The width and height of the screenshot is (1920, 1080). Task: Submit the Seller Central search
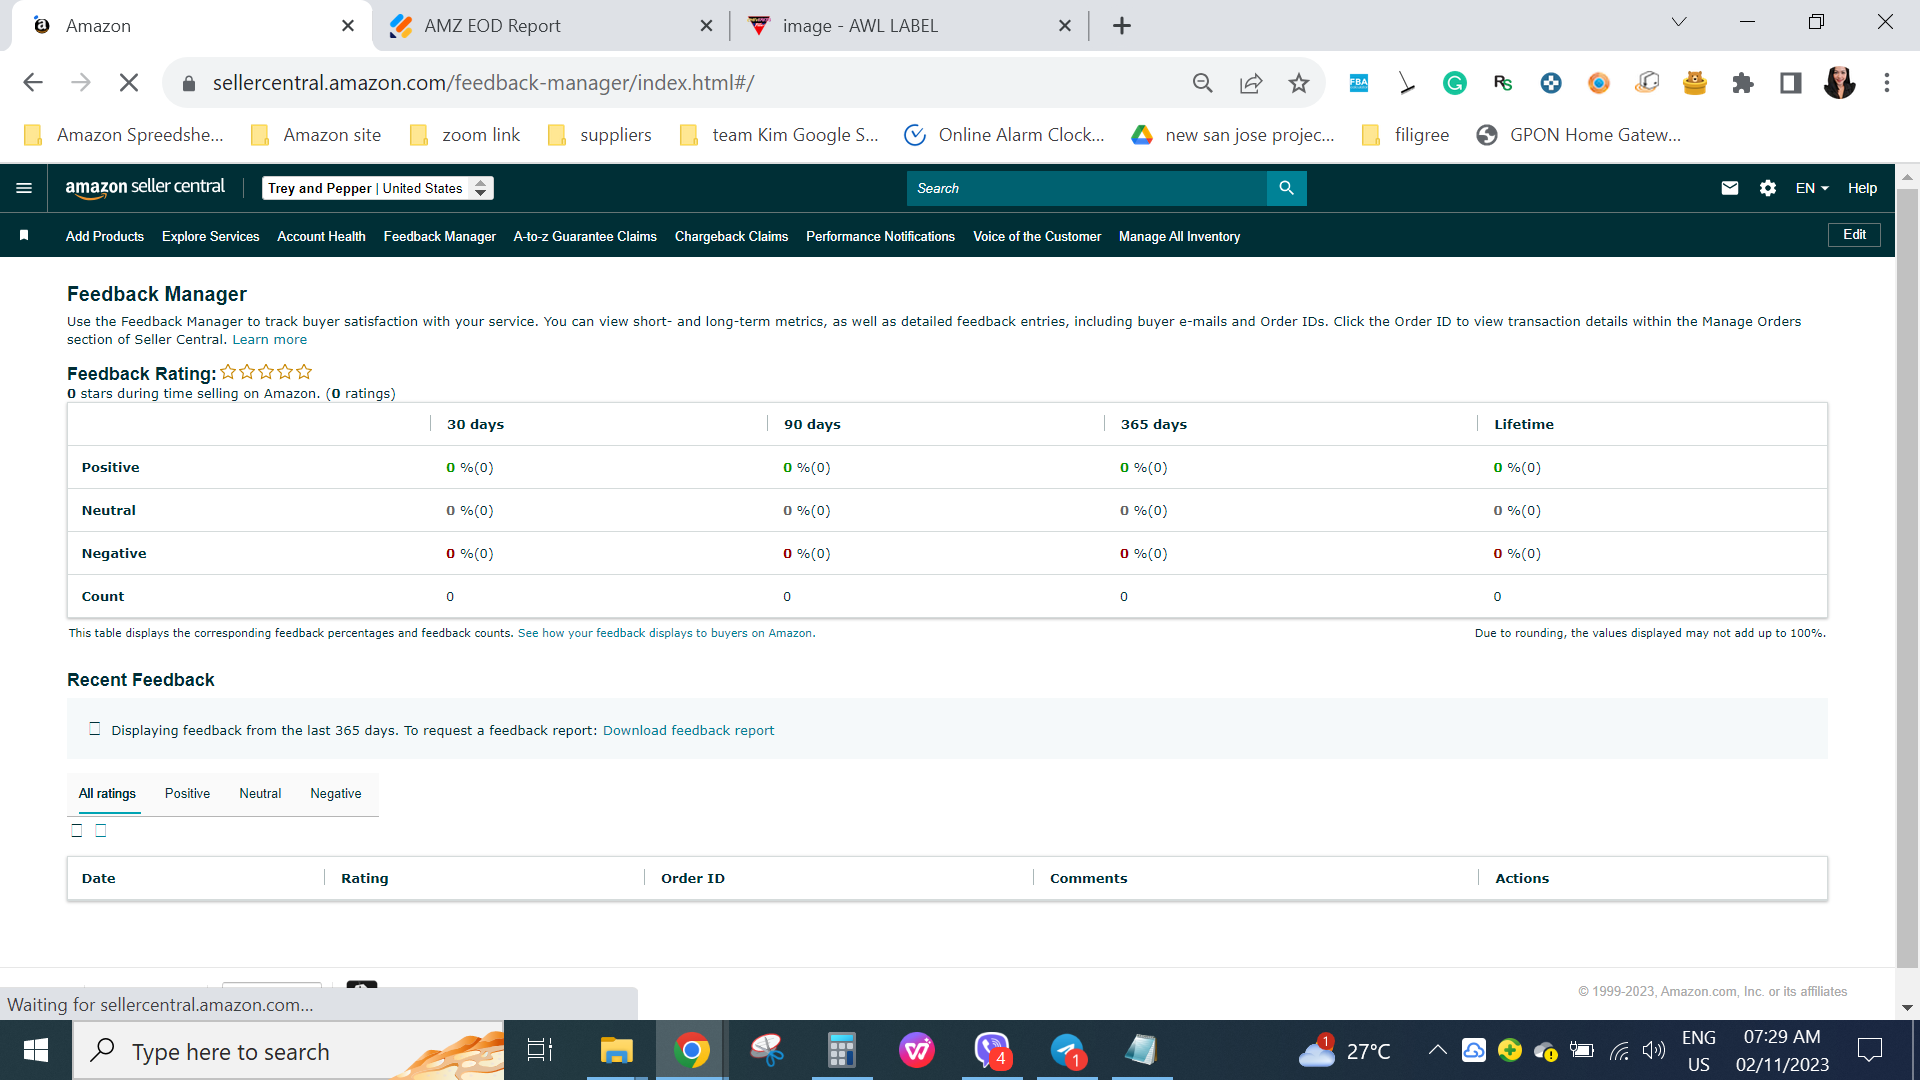click(1286, 188)
